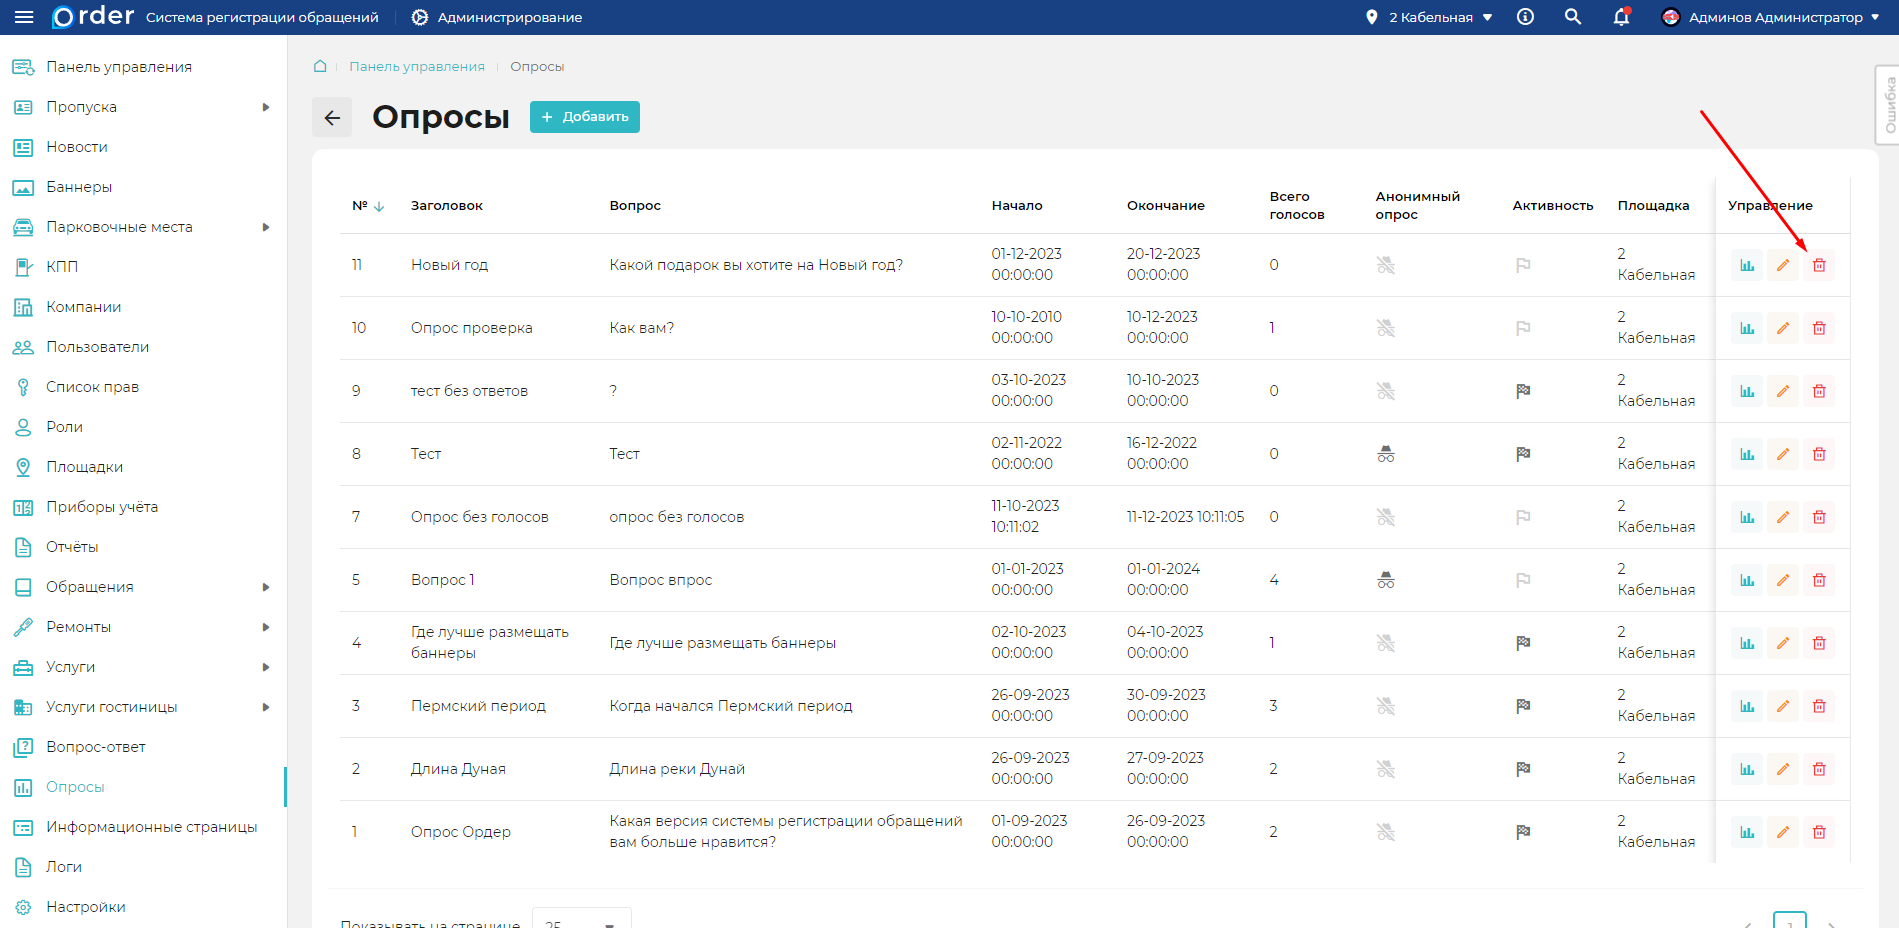The image size is (1899, 928).
Task: Go back using arrow button
Action: (332, 117)
